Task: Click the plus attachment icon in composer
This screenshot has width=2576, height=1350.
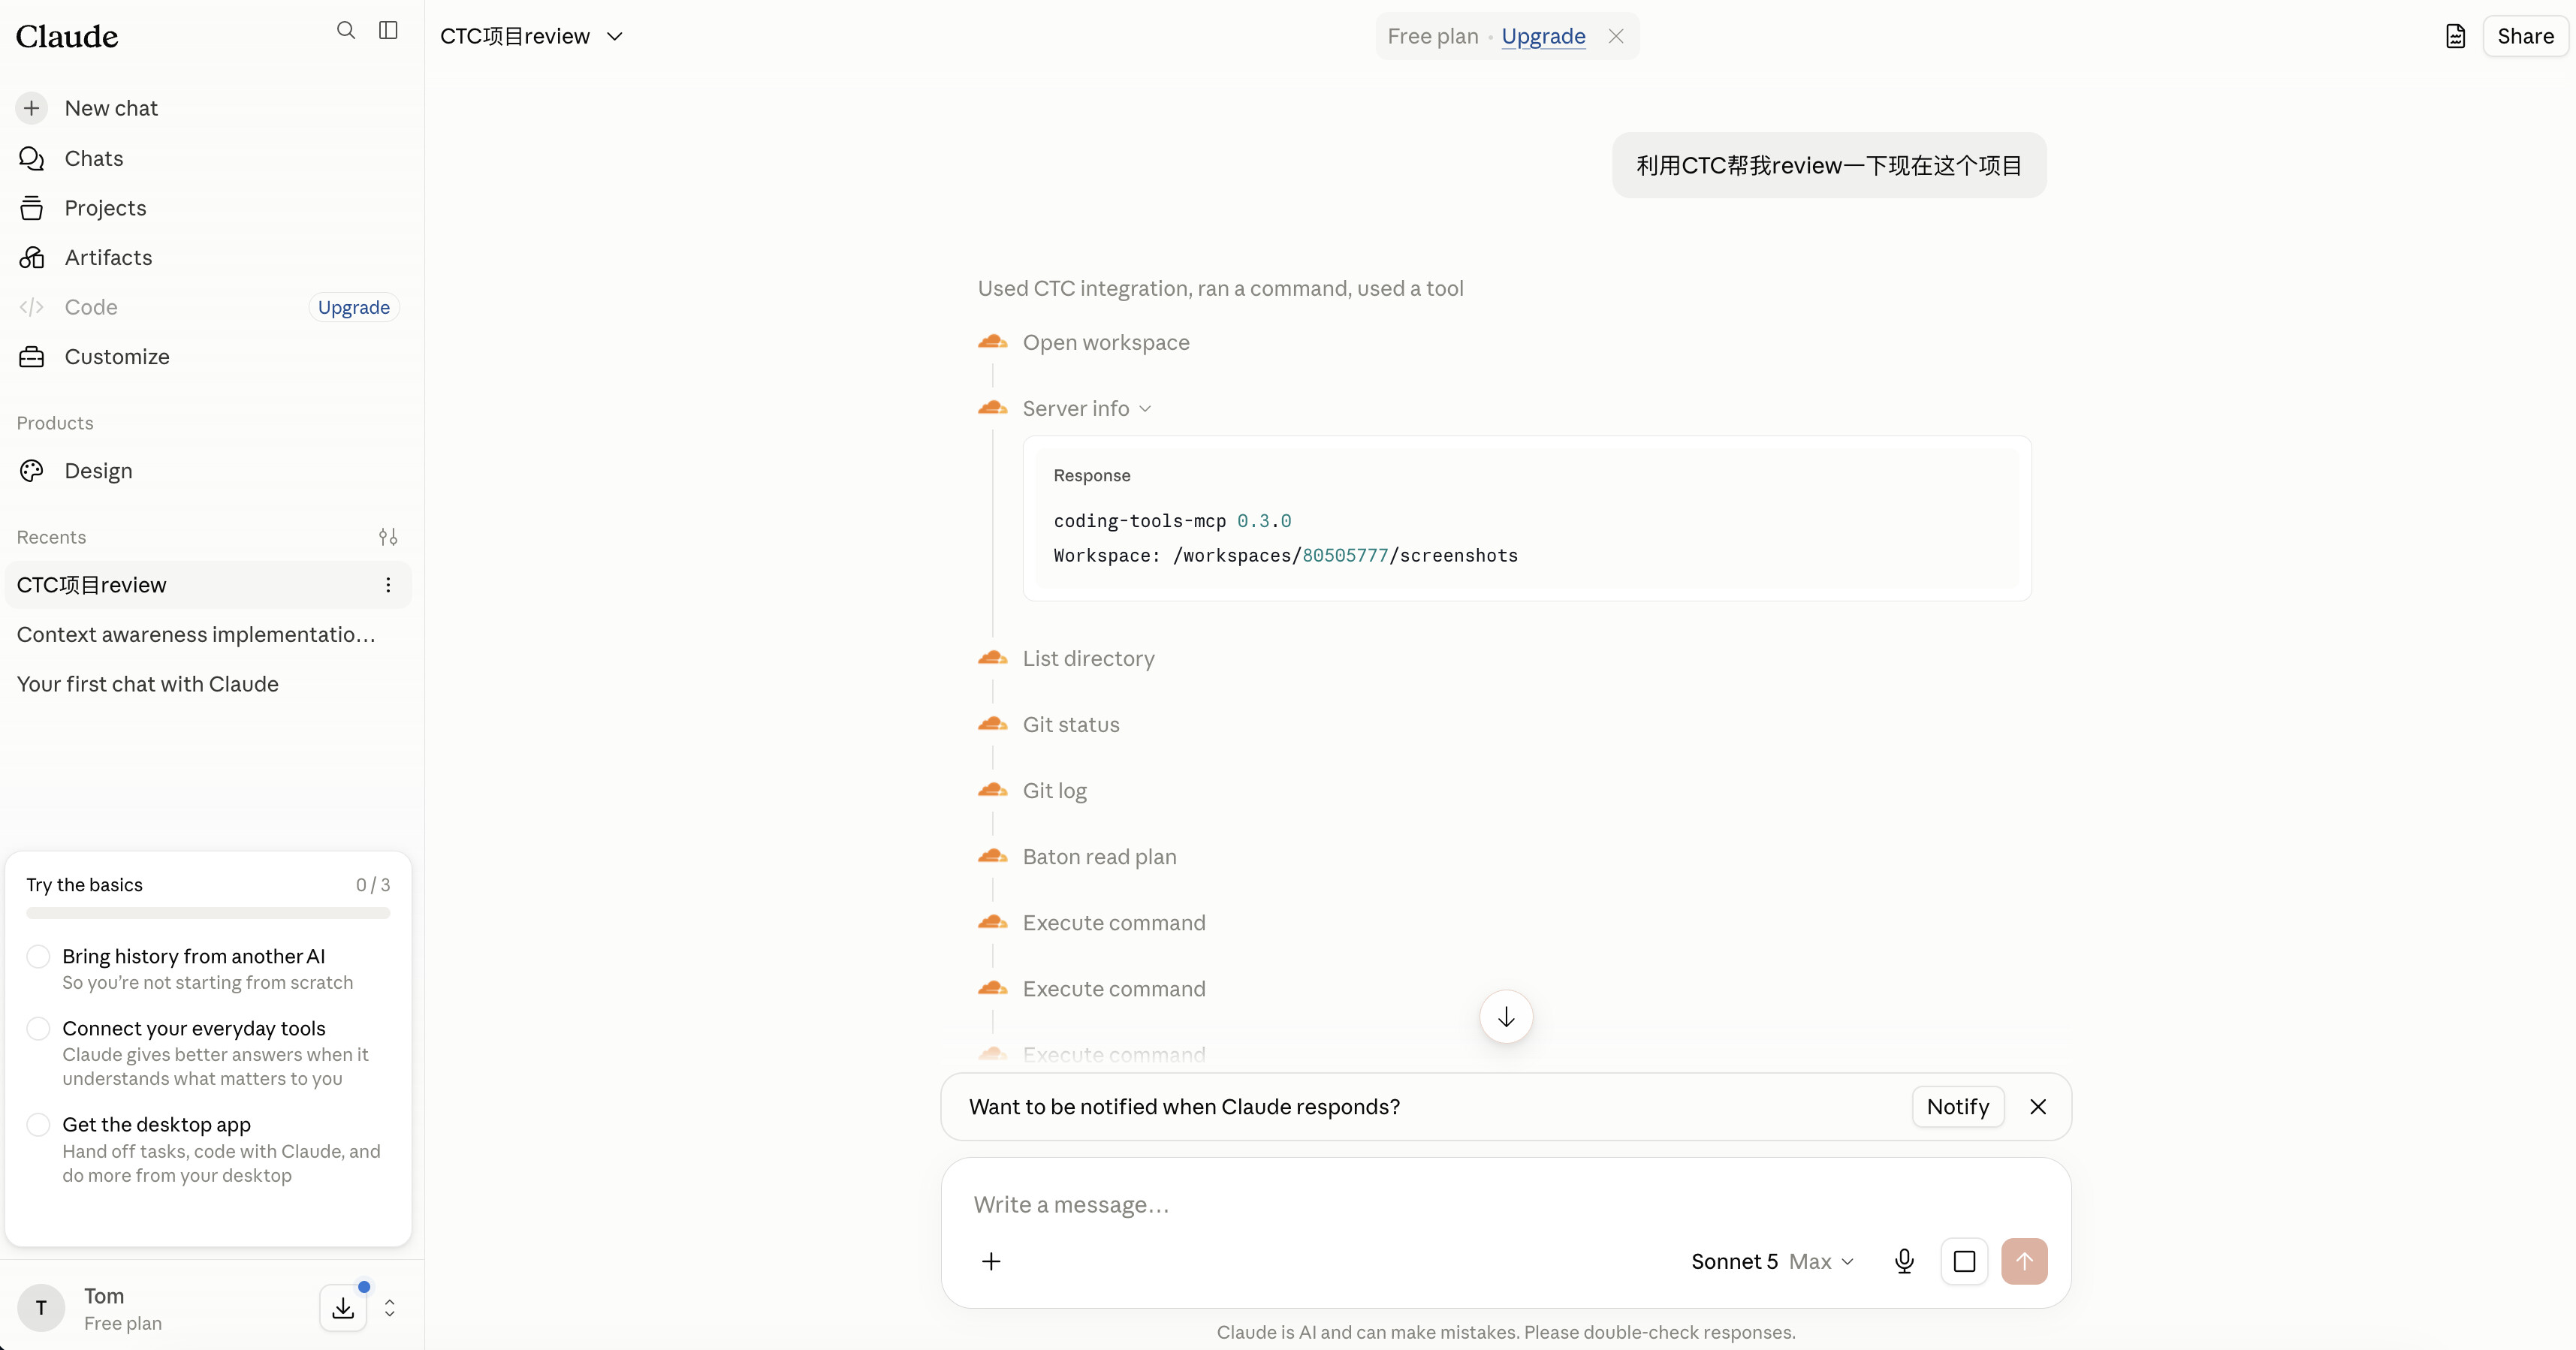Action: pyautogui.click(x=991, y=1262)
